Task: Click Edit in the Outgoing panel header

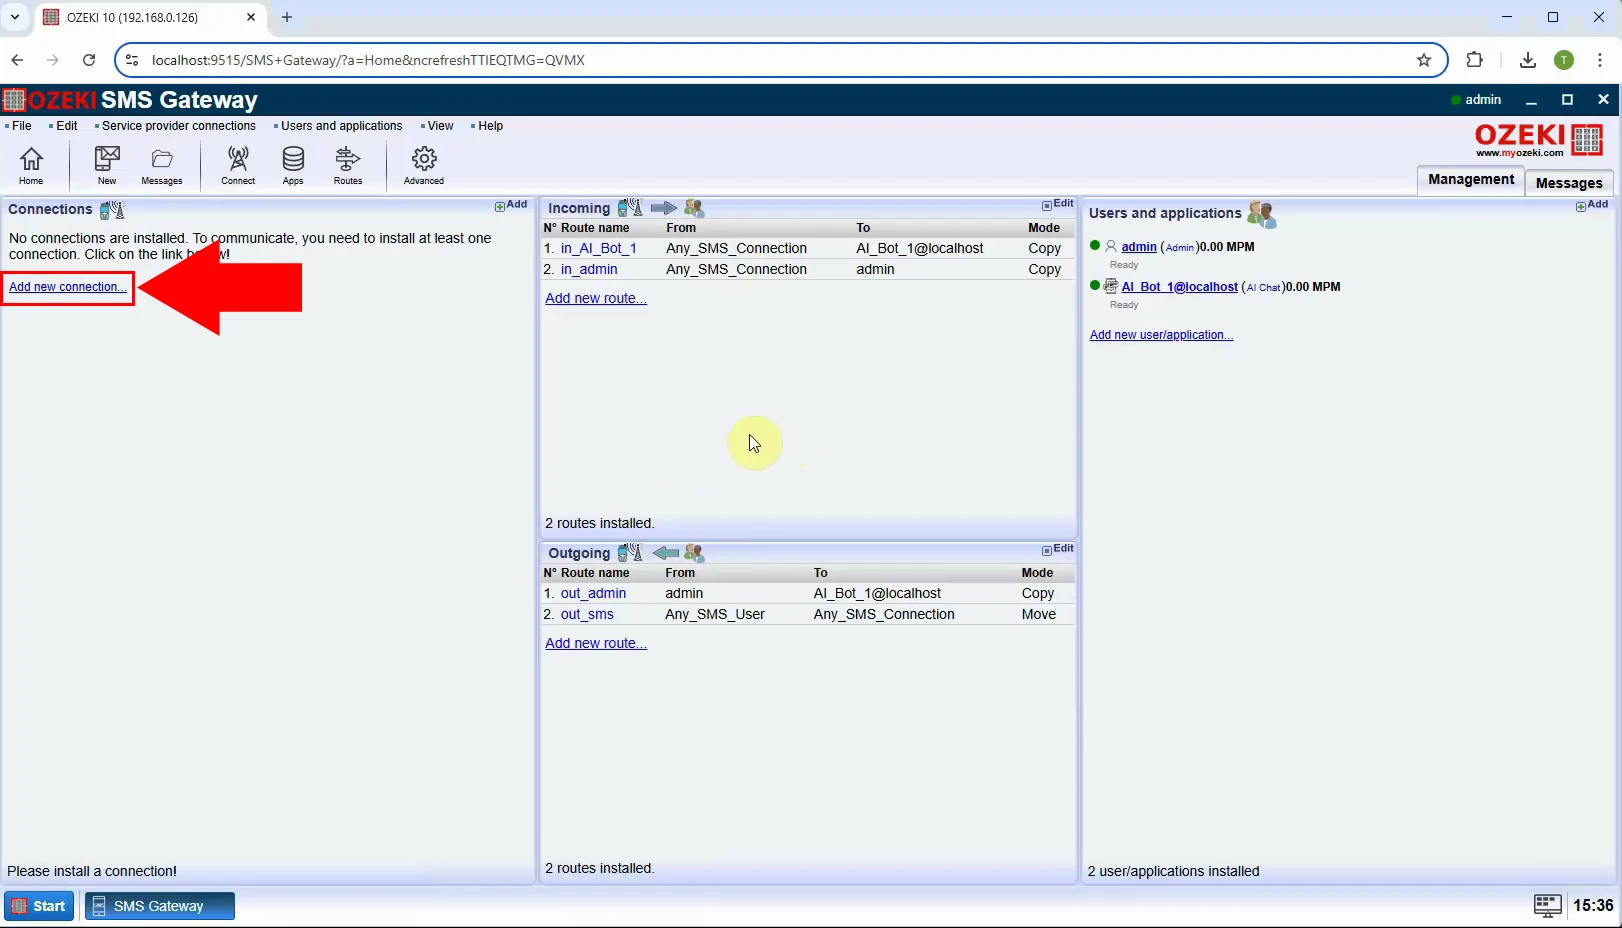Action: point(1058,549)
